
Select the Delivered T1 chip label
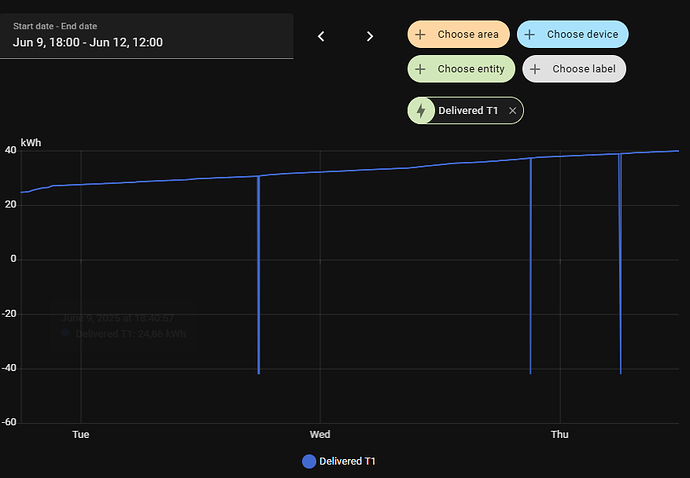point(468,110)
